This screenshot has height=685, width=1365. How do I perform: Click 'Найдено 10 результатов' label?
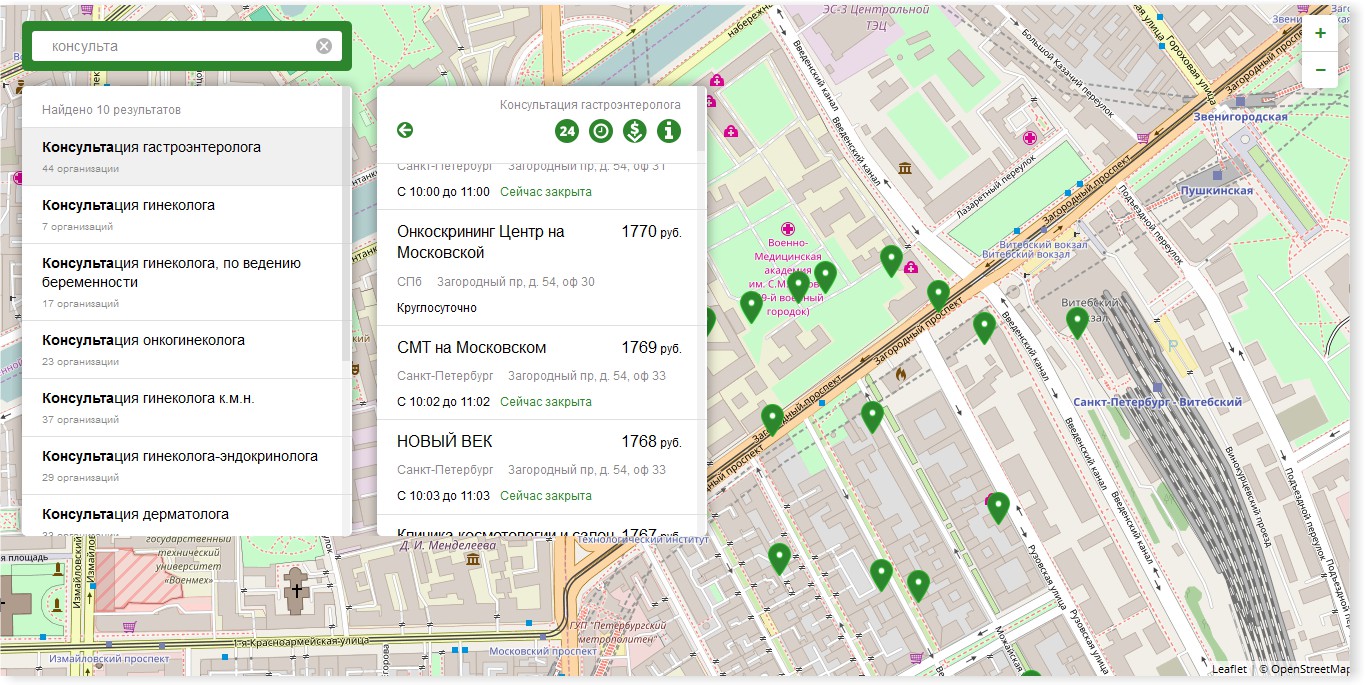point(112,110)
